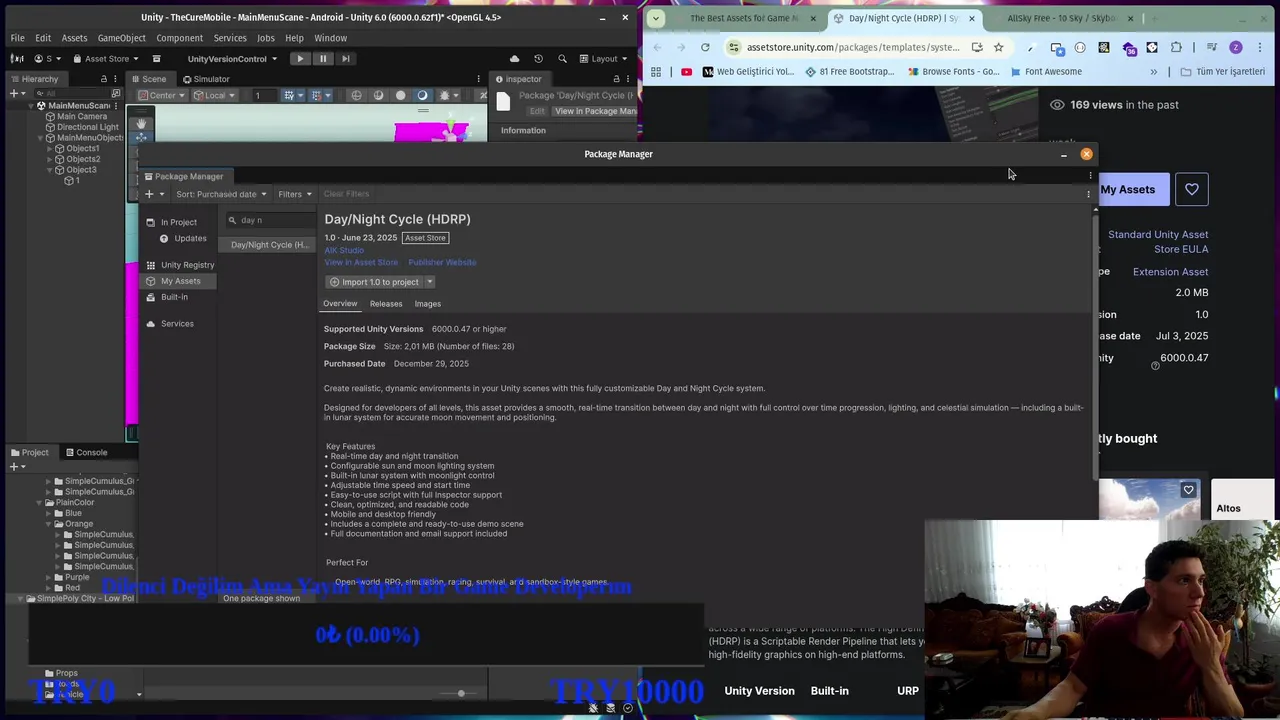The width and height of the screenshot is (1280, 720).
Task: Click the Pause button in Unity toolbar
Action: [323, 59]
